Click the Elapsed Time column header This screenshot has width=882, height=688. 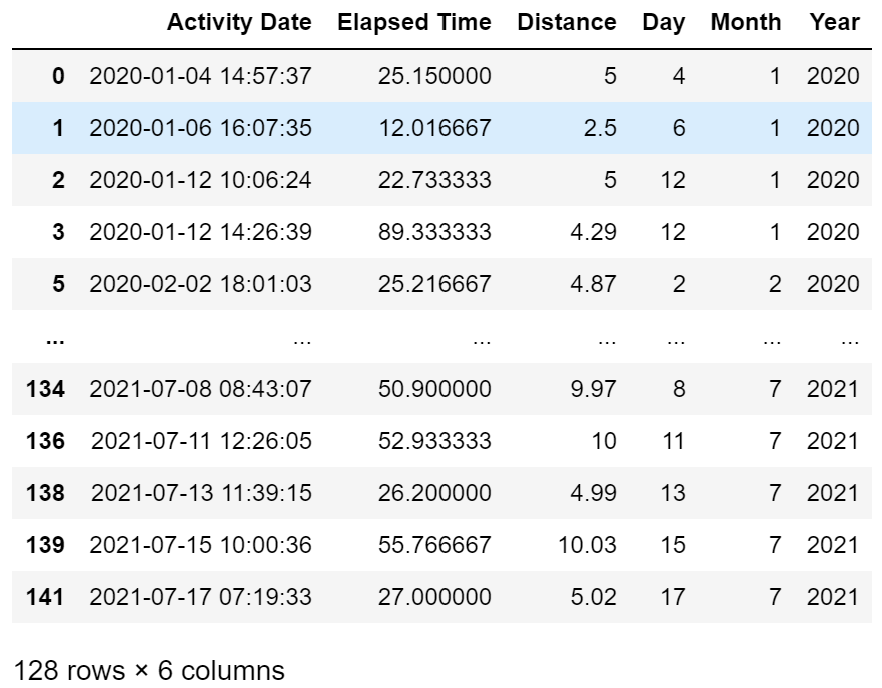[x=414, y=23]
